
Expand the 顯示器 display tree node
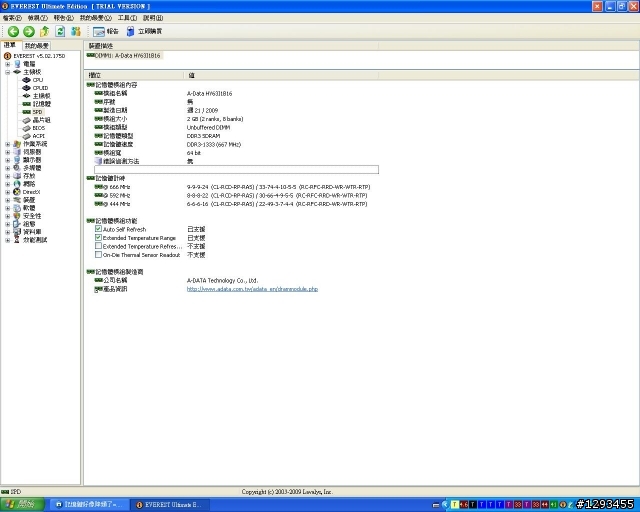pos(7,160)
